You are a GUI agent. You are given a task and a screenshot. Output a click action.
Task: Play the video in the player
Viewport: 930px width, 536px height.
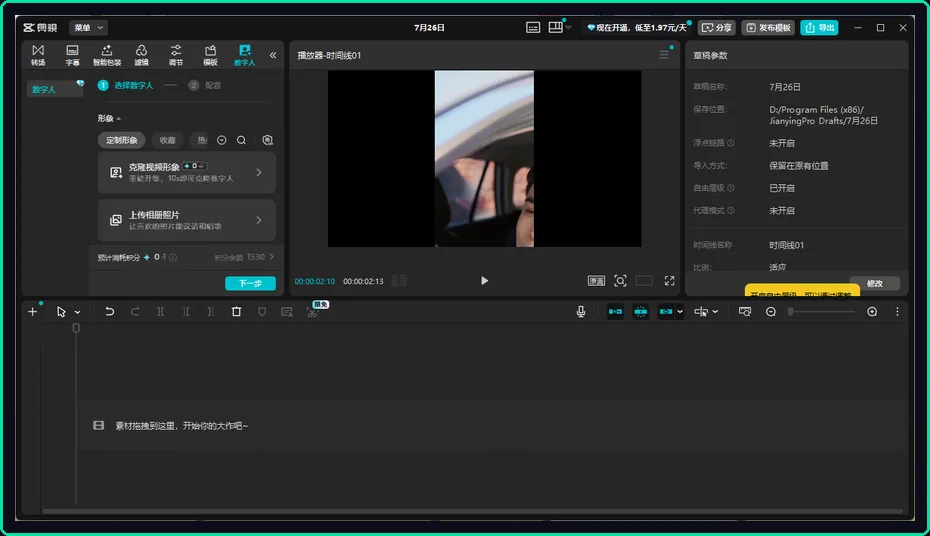click(x=485, y=280)
